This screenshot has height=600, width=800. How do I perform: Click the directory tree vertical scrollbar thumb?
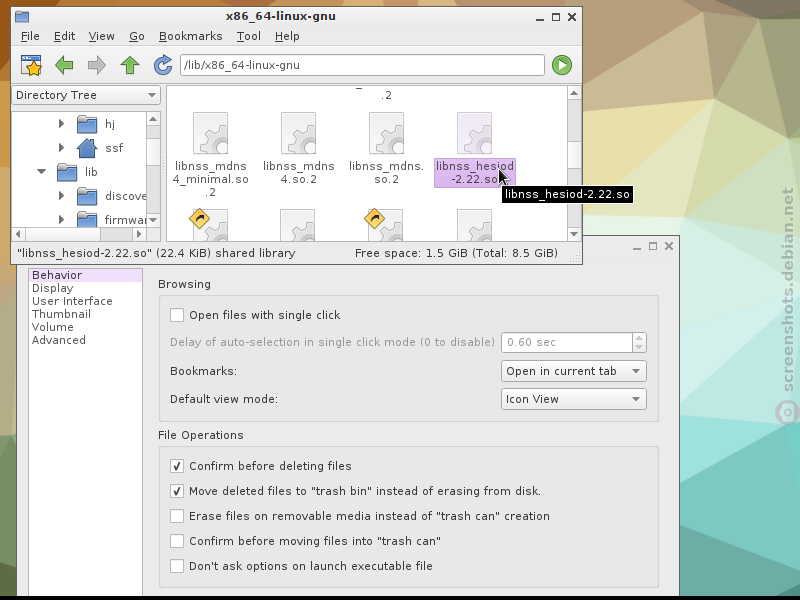click(x=153, y=151)
